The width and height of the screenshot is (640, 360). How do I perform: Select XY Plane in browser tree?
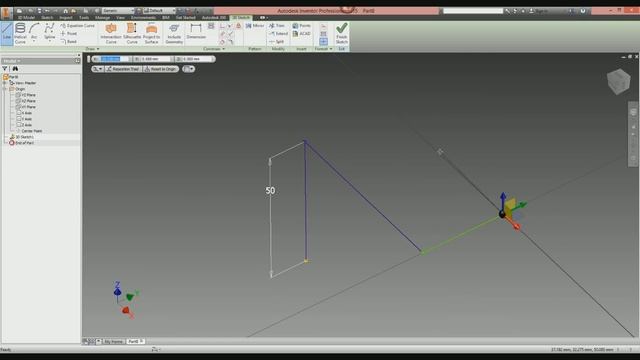(x=26, y=107)
